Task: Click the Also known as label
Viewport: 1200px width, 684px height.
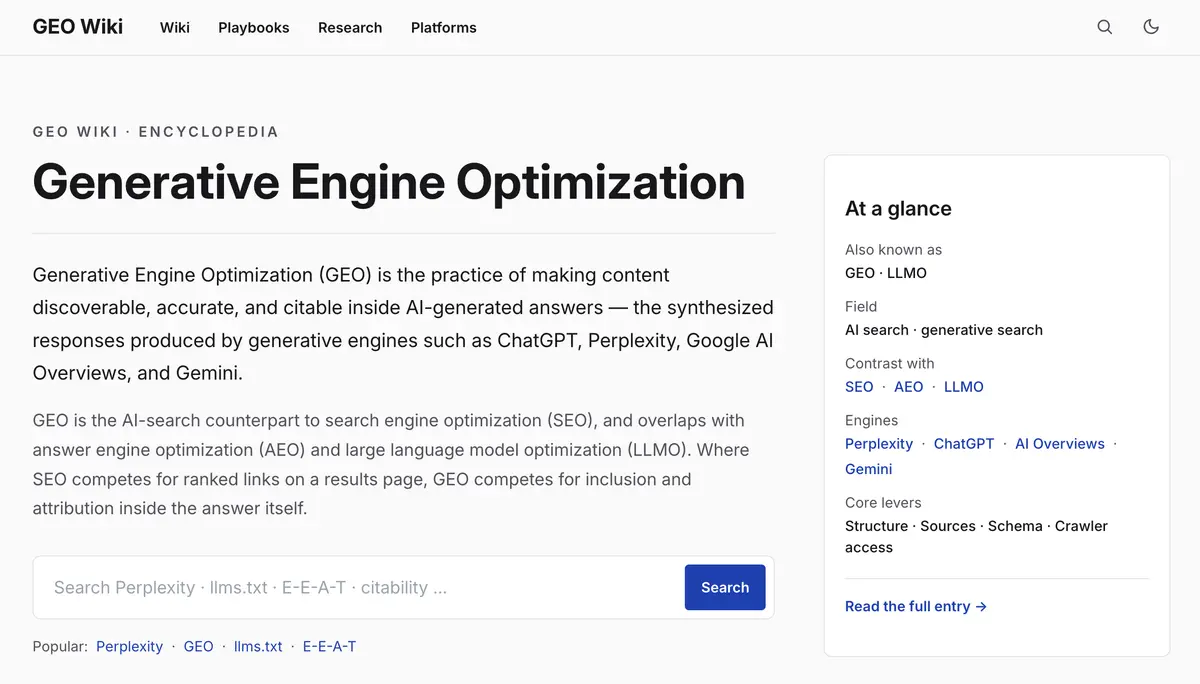Action: click(x=893, y=250)
